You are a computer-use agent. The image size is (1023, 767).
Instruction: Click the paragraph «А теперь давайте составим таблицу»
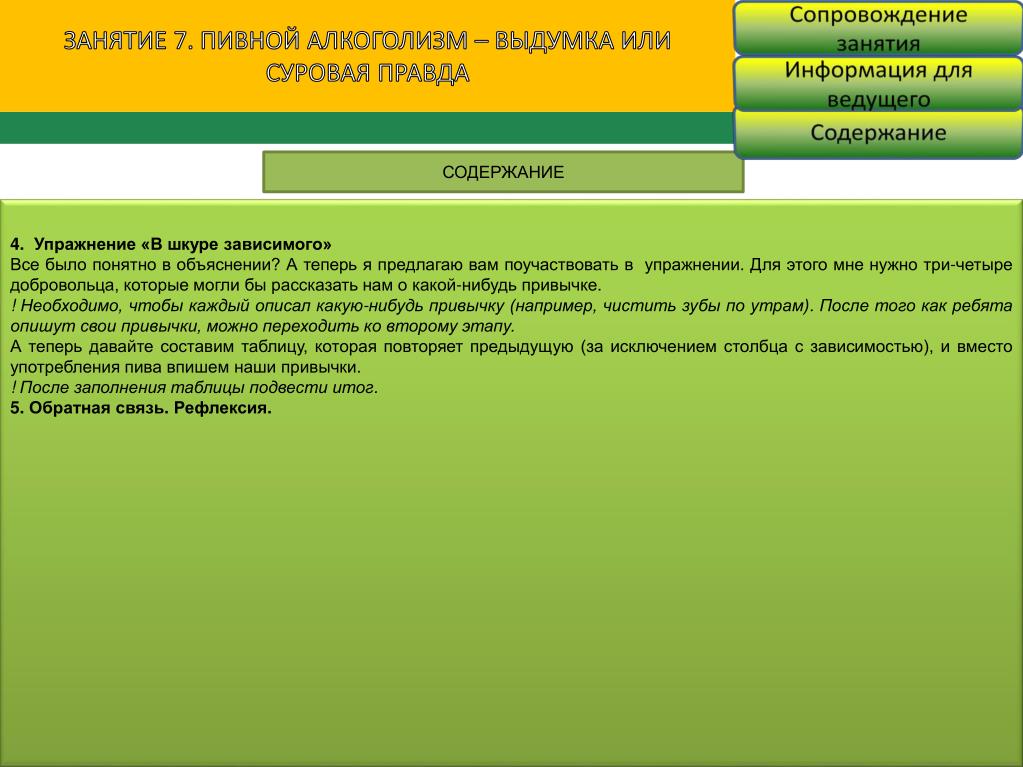pos(512,357)
